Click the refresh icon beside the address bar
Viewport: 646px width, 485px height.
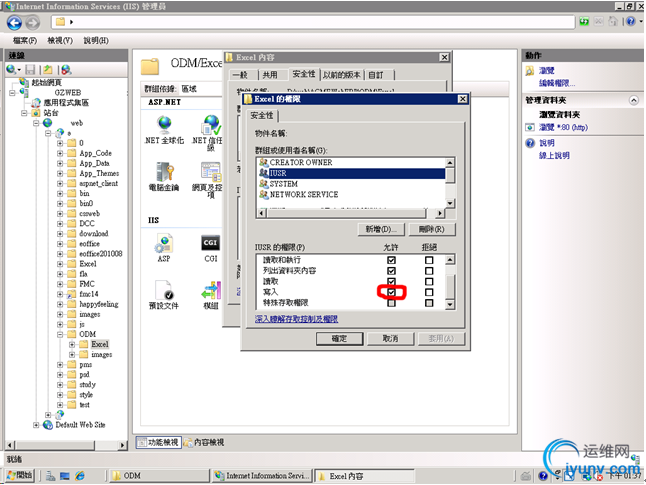point(584,21)
